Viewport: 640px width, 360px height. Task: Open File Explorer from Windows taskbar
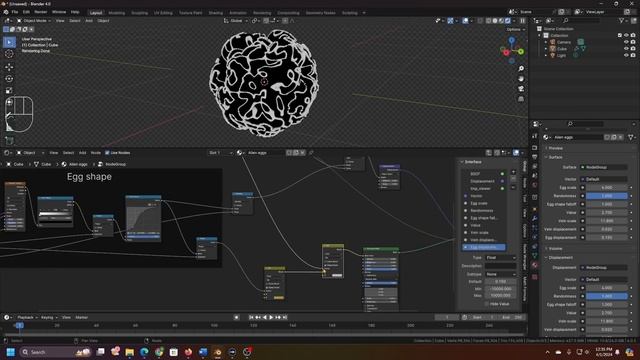pyautogui.click(x=130, y=352)
